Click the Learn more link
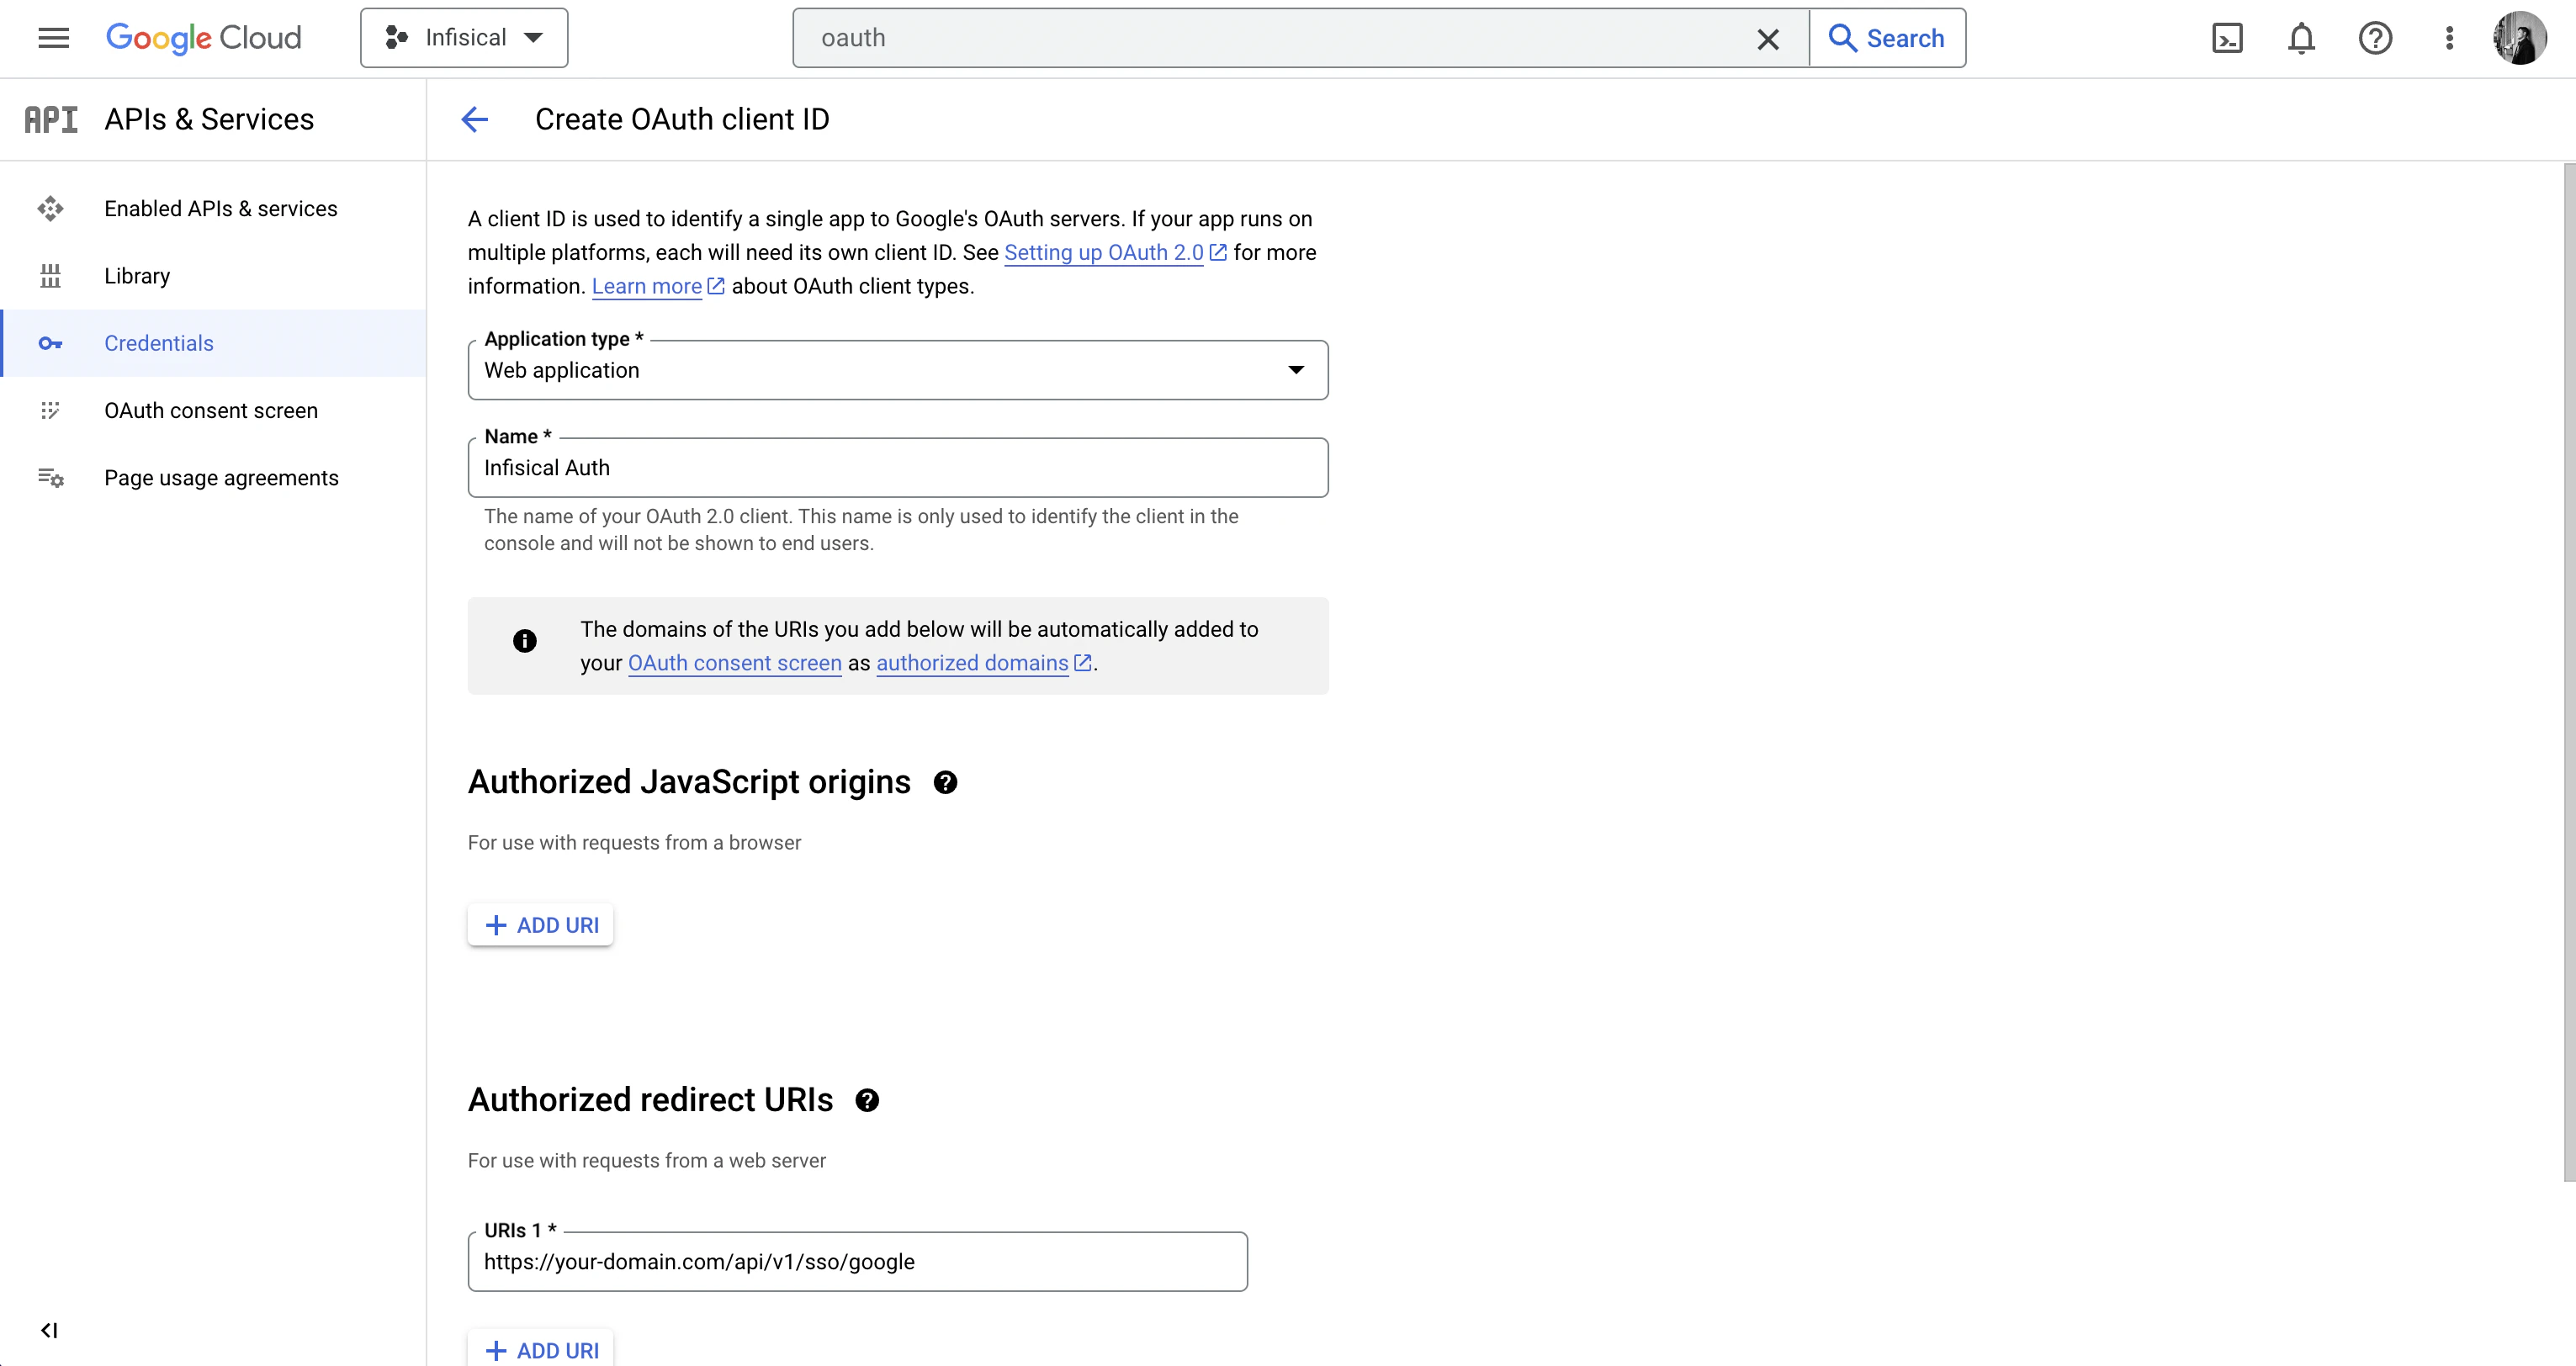This screenshot has height=1366, width=2576. pos(647,286)
